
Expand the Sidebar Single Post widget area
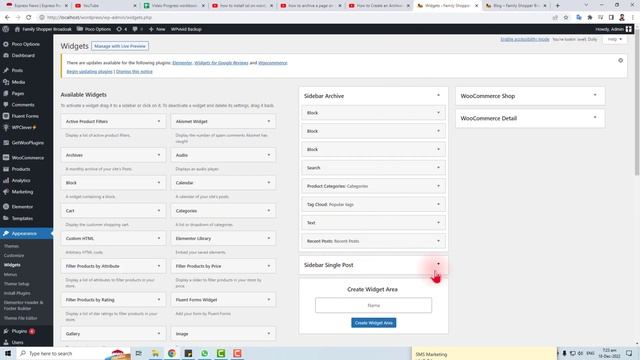pyautogui.click(x=438, y=264)
